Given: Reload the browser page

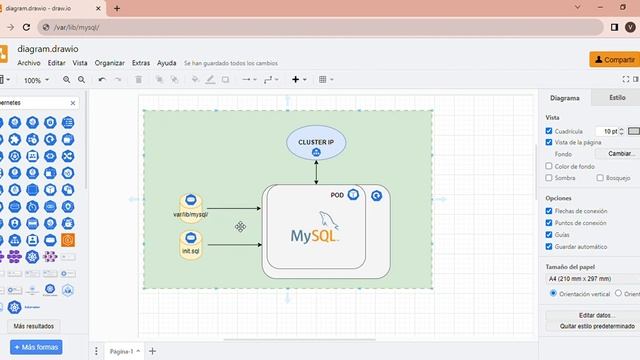Looking at the screenshot, I should pyautogui.click(x=27, y=27).
